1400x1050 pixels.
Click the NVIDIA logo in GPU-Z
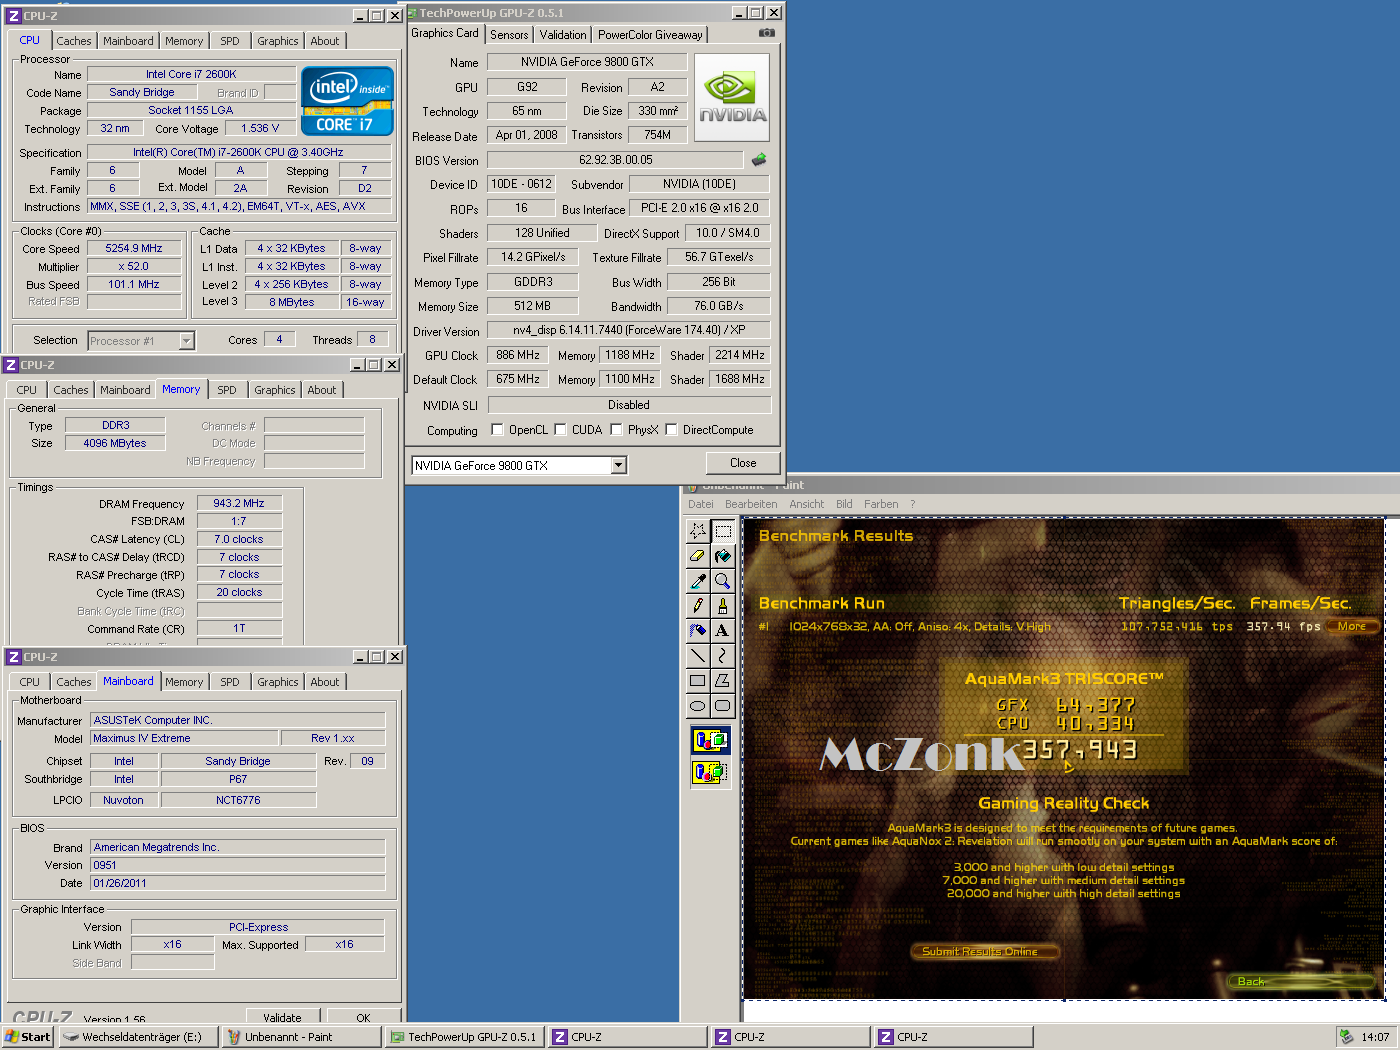[732, 97]
